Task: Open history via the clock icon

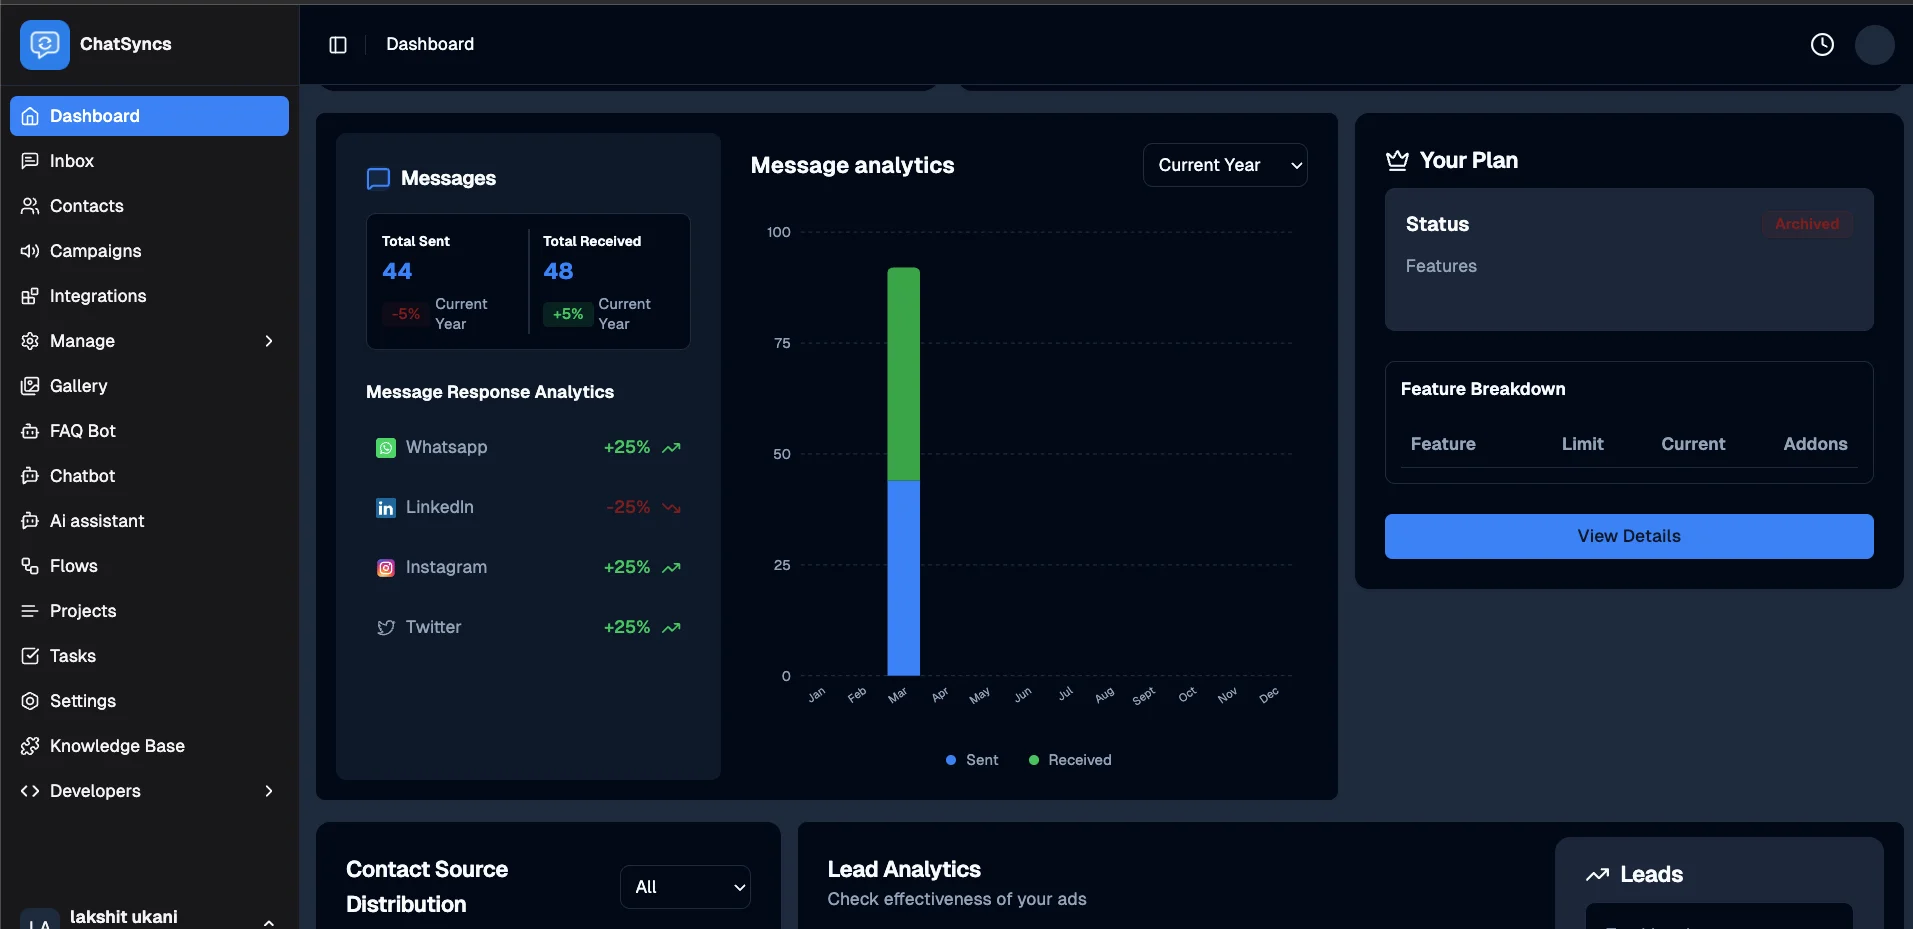Action: (1822, 44)
